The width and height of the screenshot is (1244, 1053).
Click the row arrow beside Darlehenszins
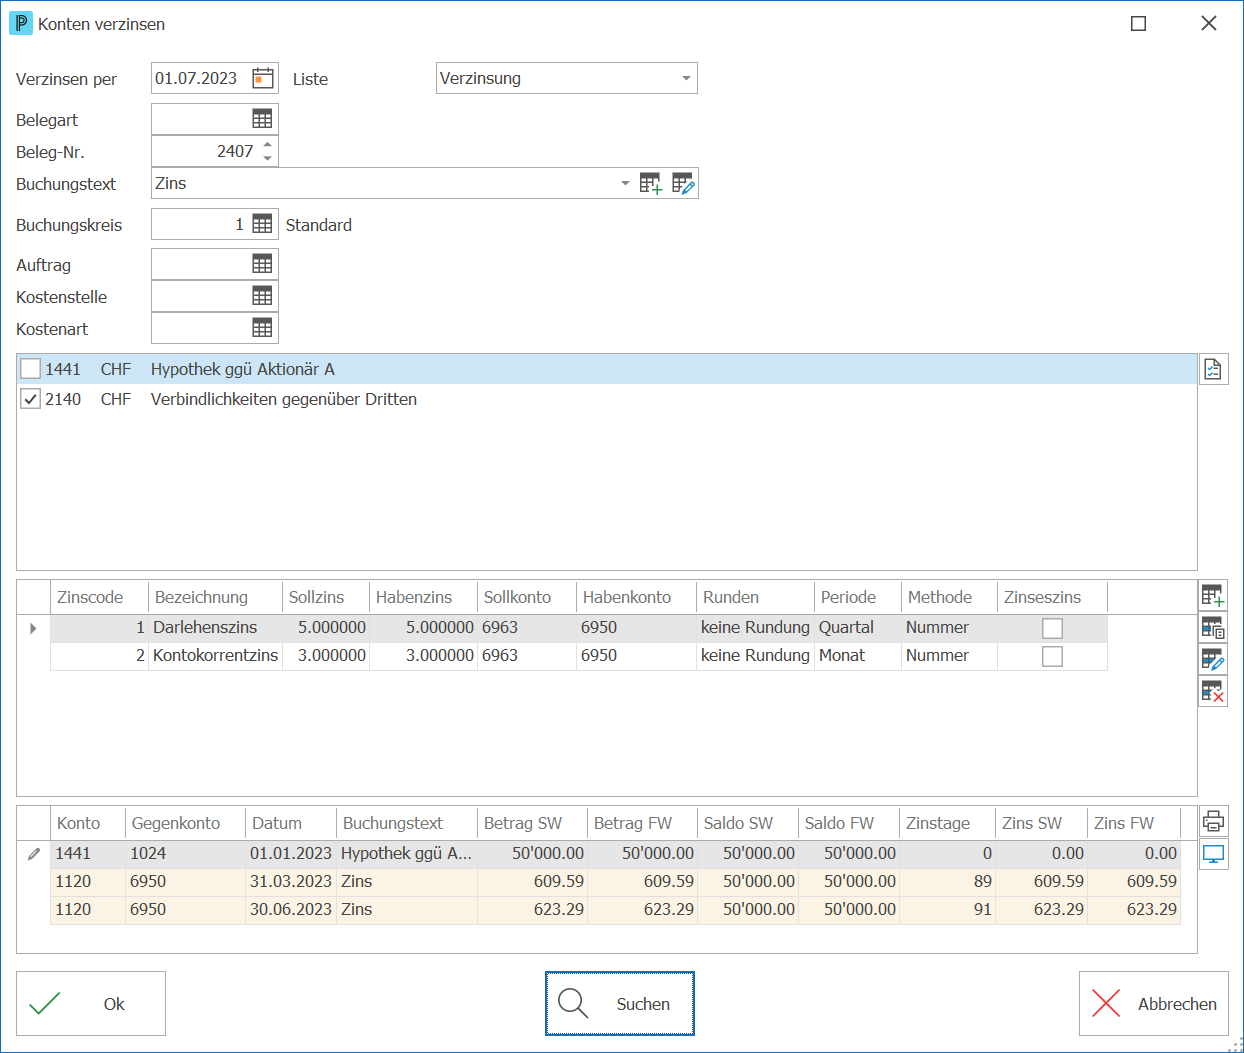[x=33, y=628]
